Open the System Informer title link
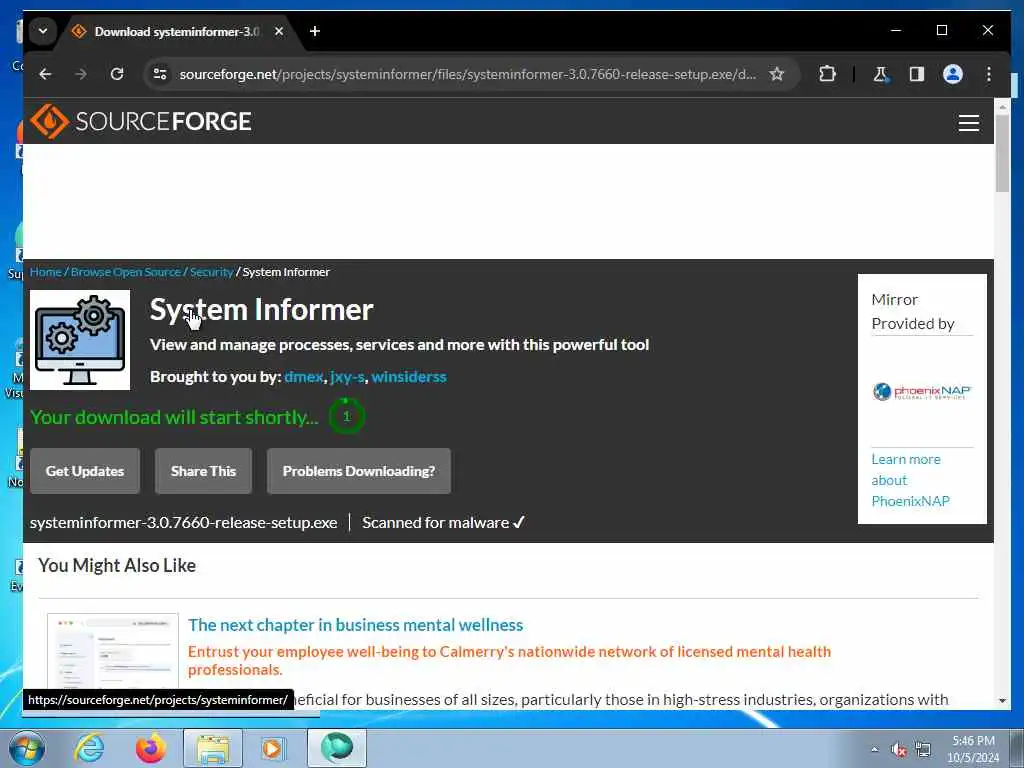Screen dimensions: 1024x768 (x=261, y=310)
